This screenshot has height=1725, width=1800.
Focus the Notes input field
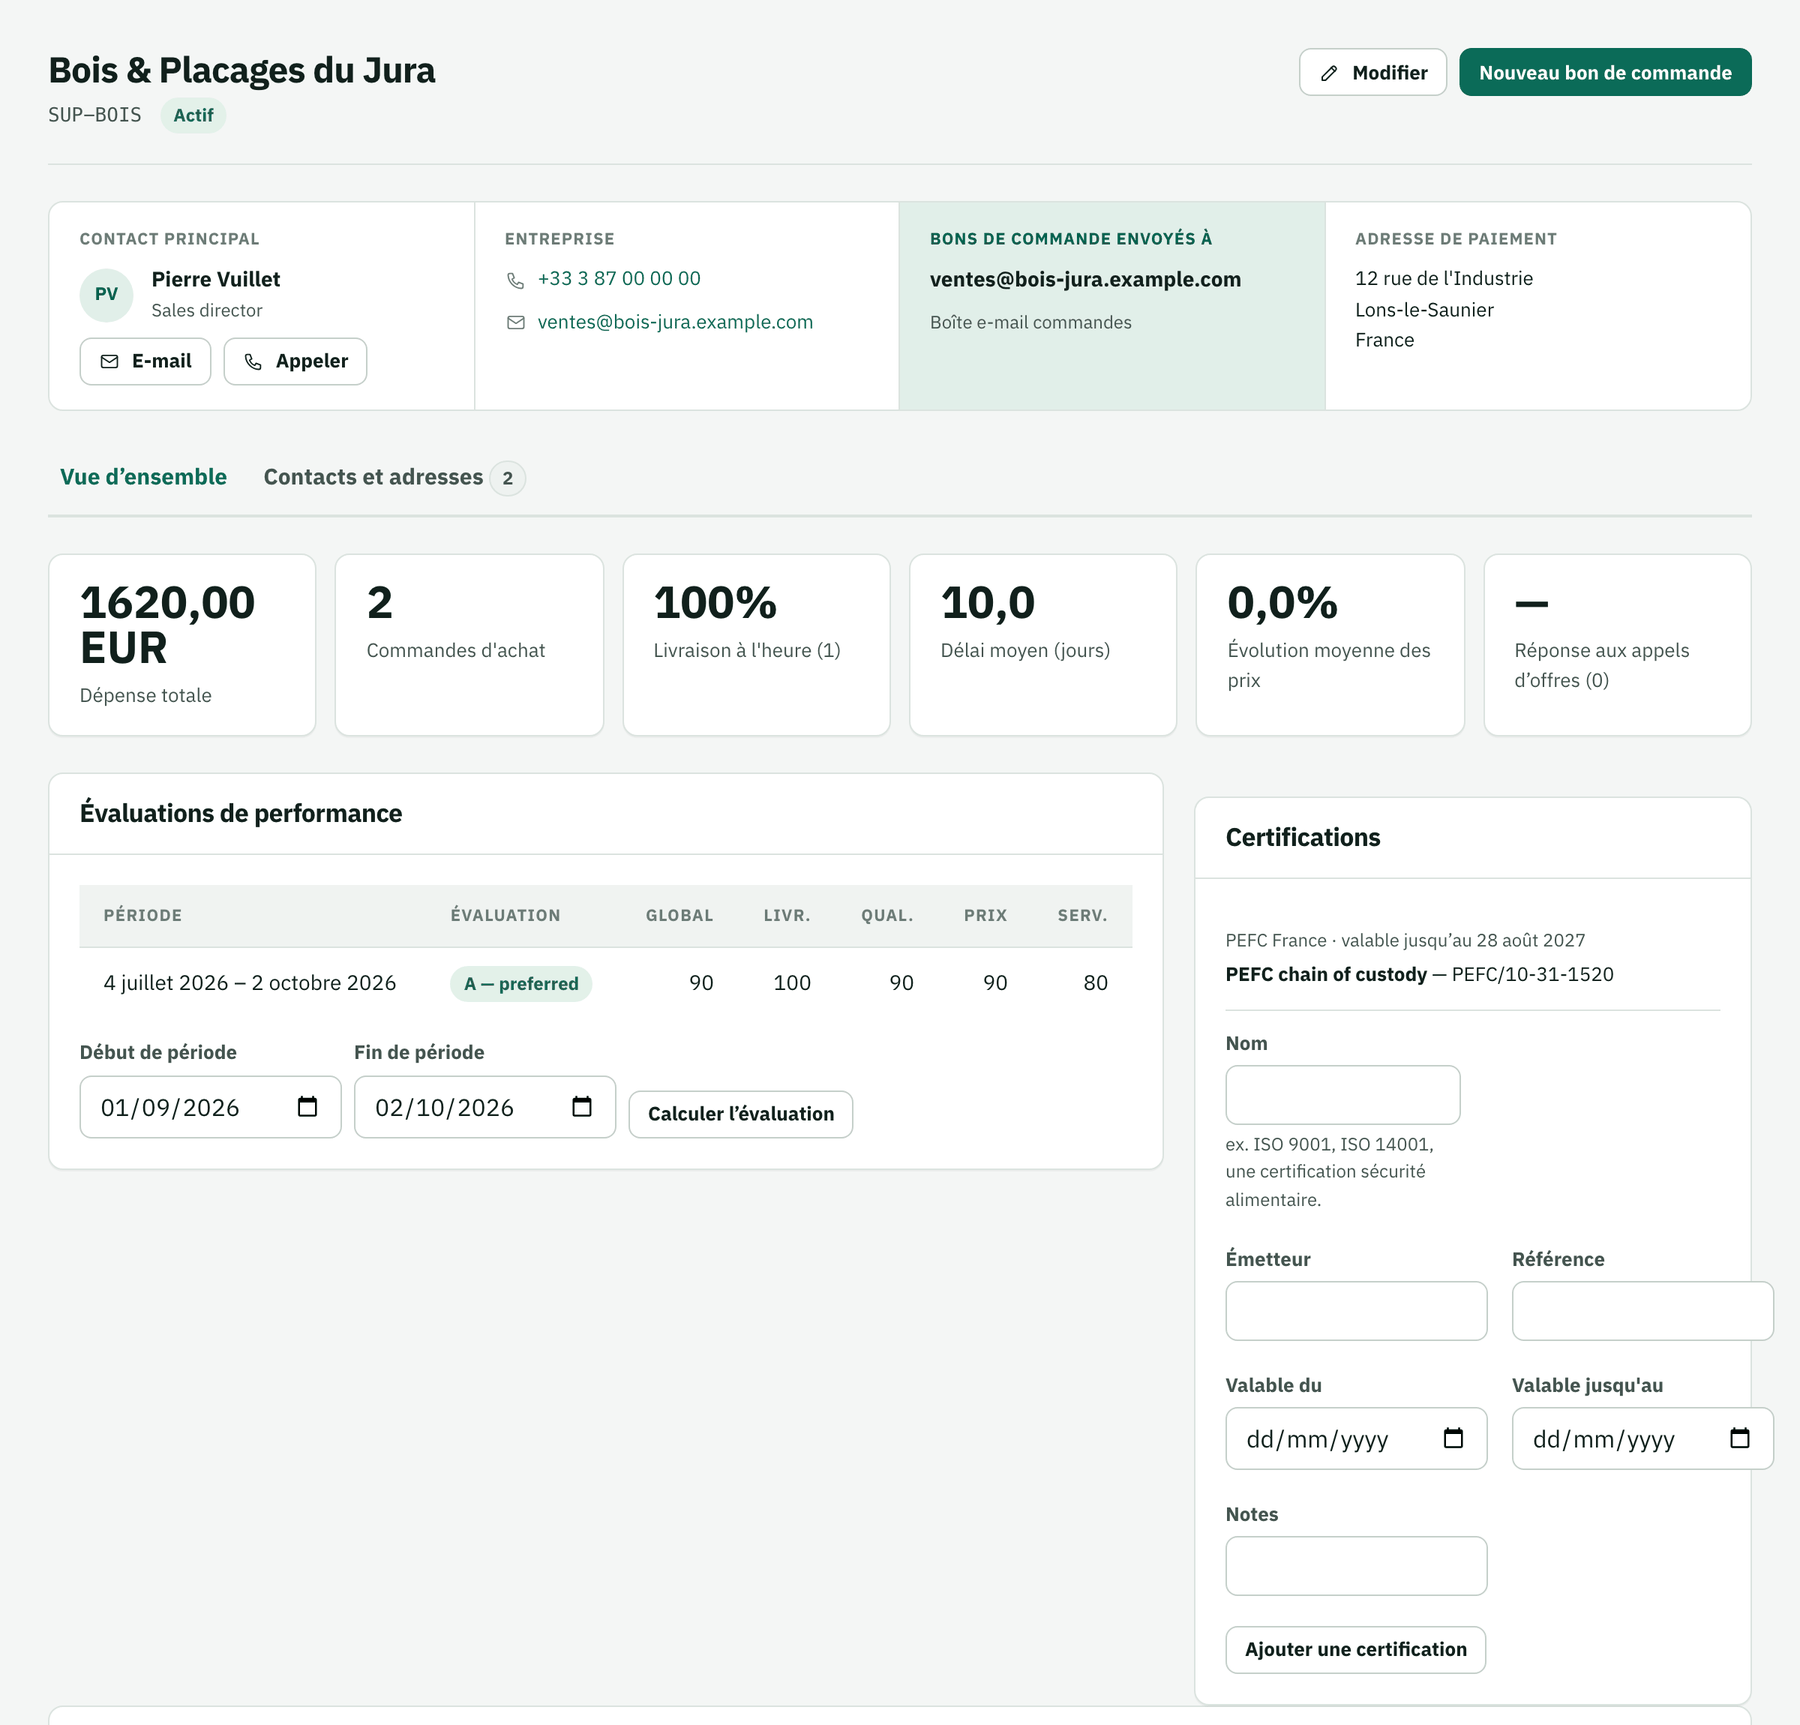pyautogui.click(x=1356, y=1566)
